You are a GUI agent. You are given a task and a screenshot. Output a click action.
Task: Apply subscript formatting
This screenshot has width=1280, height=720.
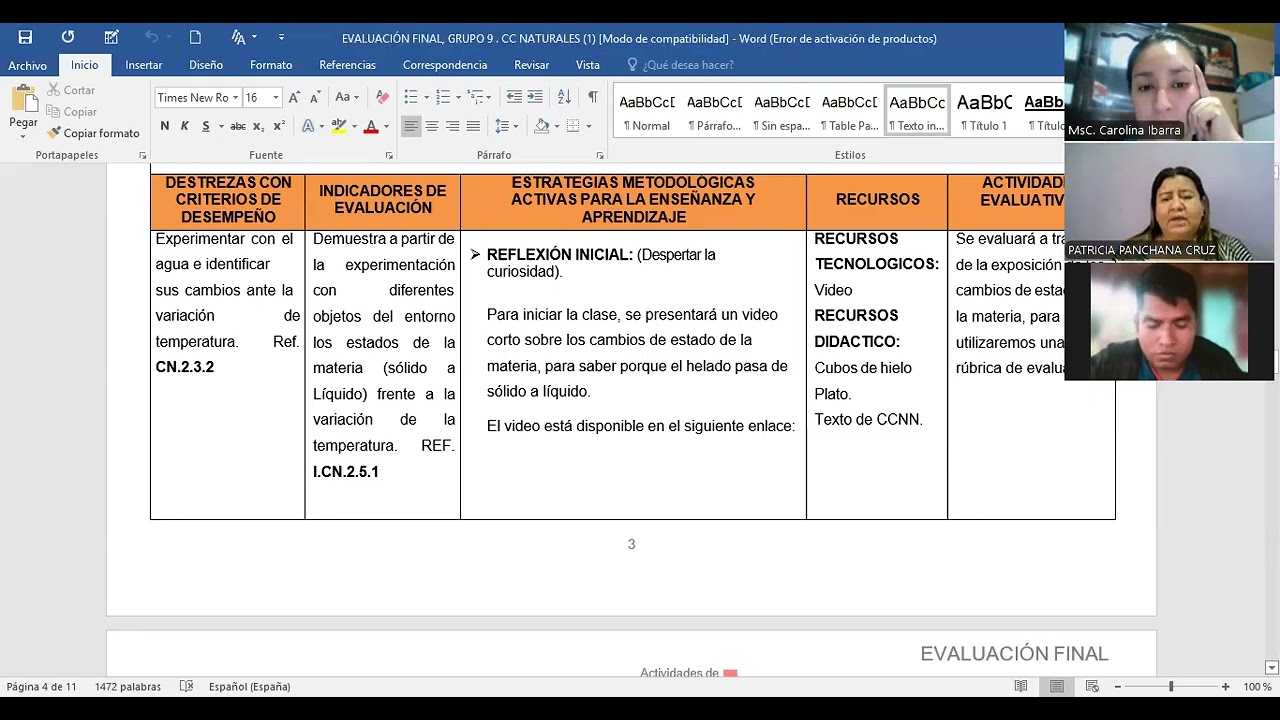[x=258, y=126]
